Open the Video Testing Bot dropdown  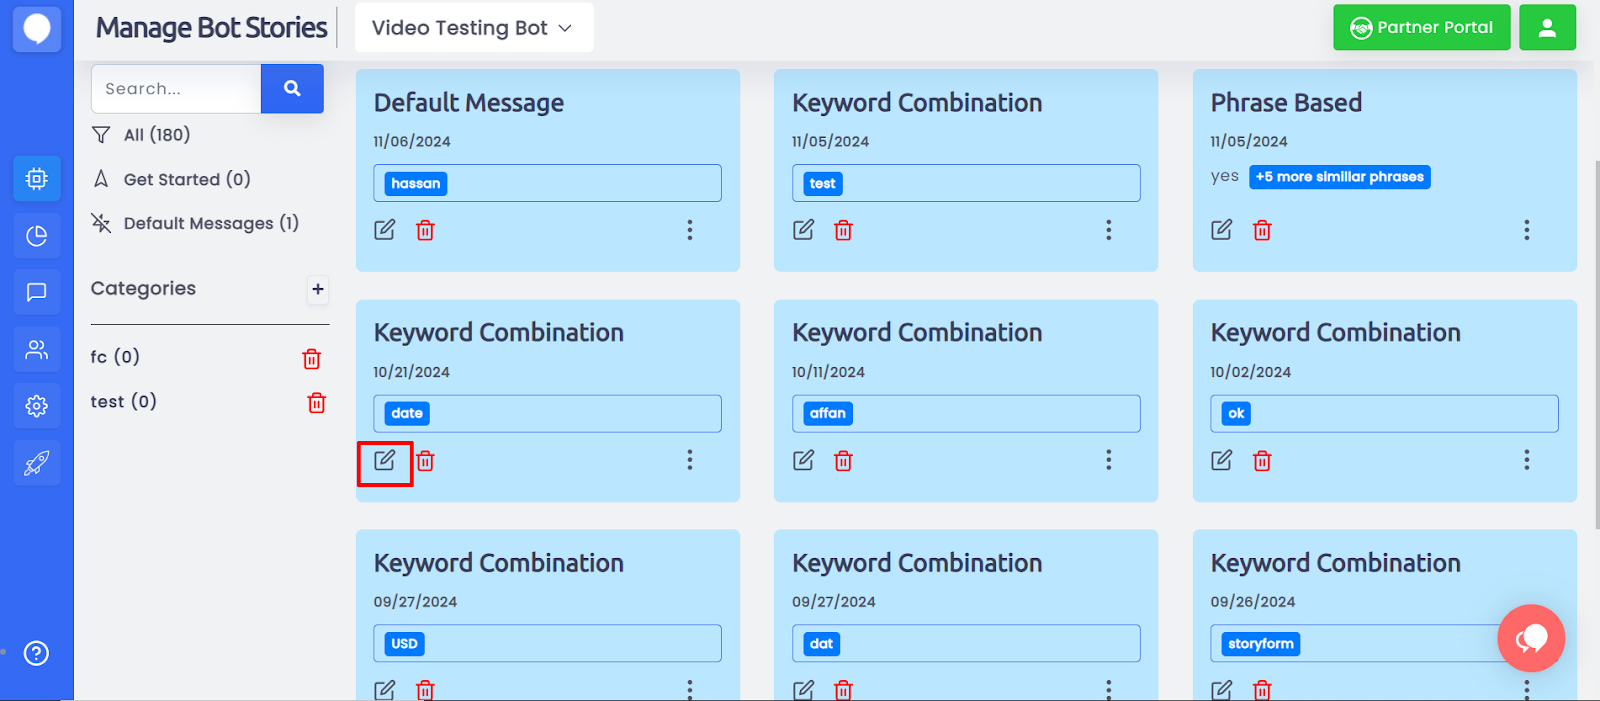click(x=473, y=28)
